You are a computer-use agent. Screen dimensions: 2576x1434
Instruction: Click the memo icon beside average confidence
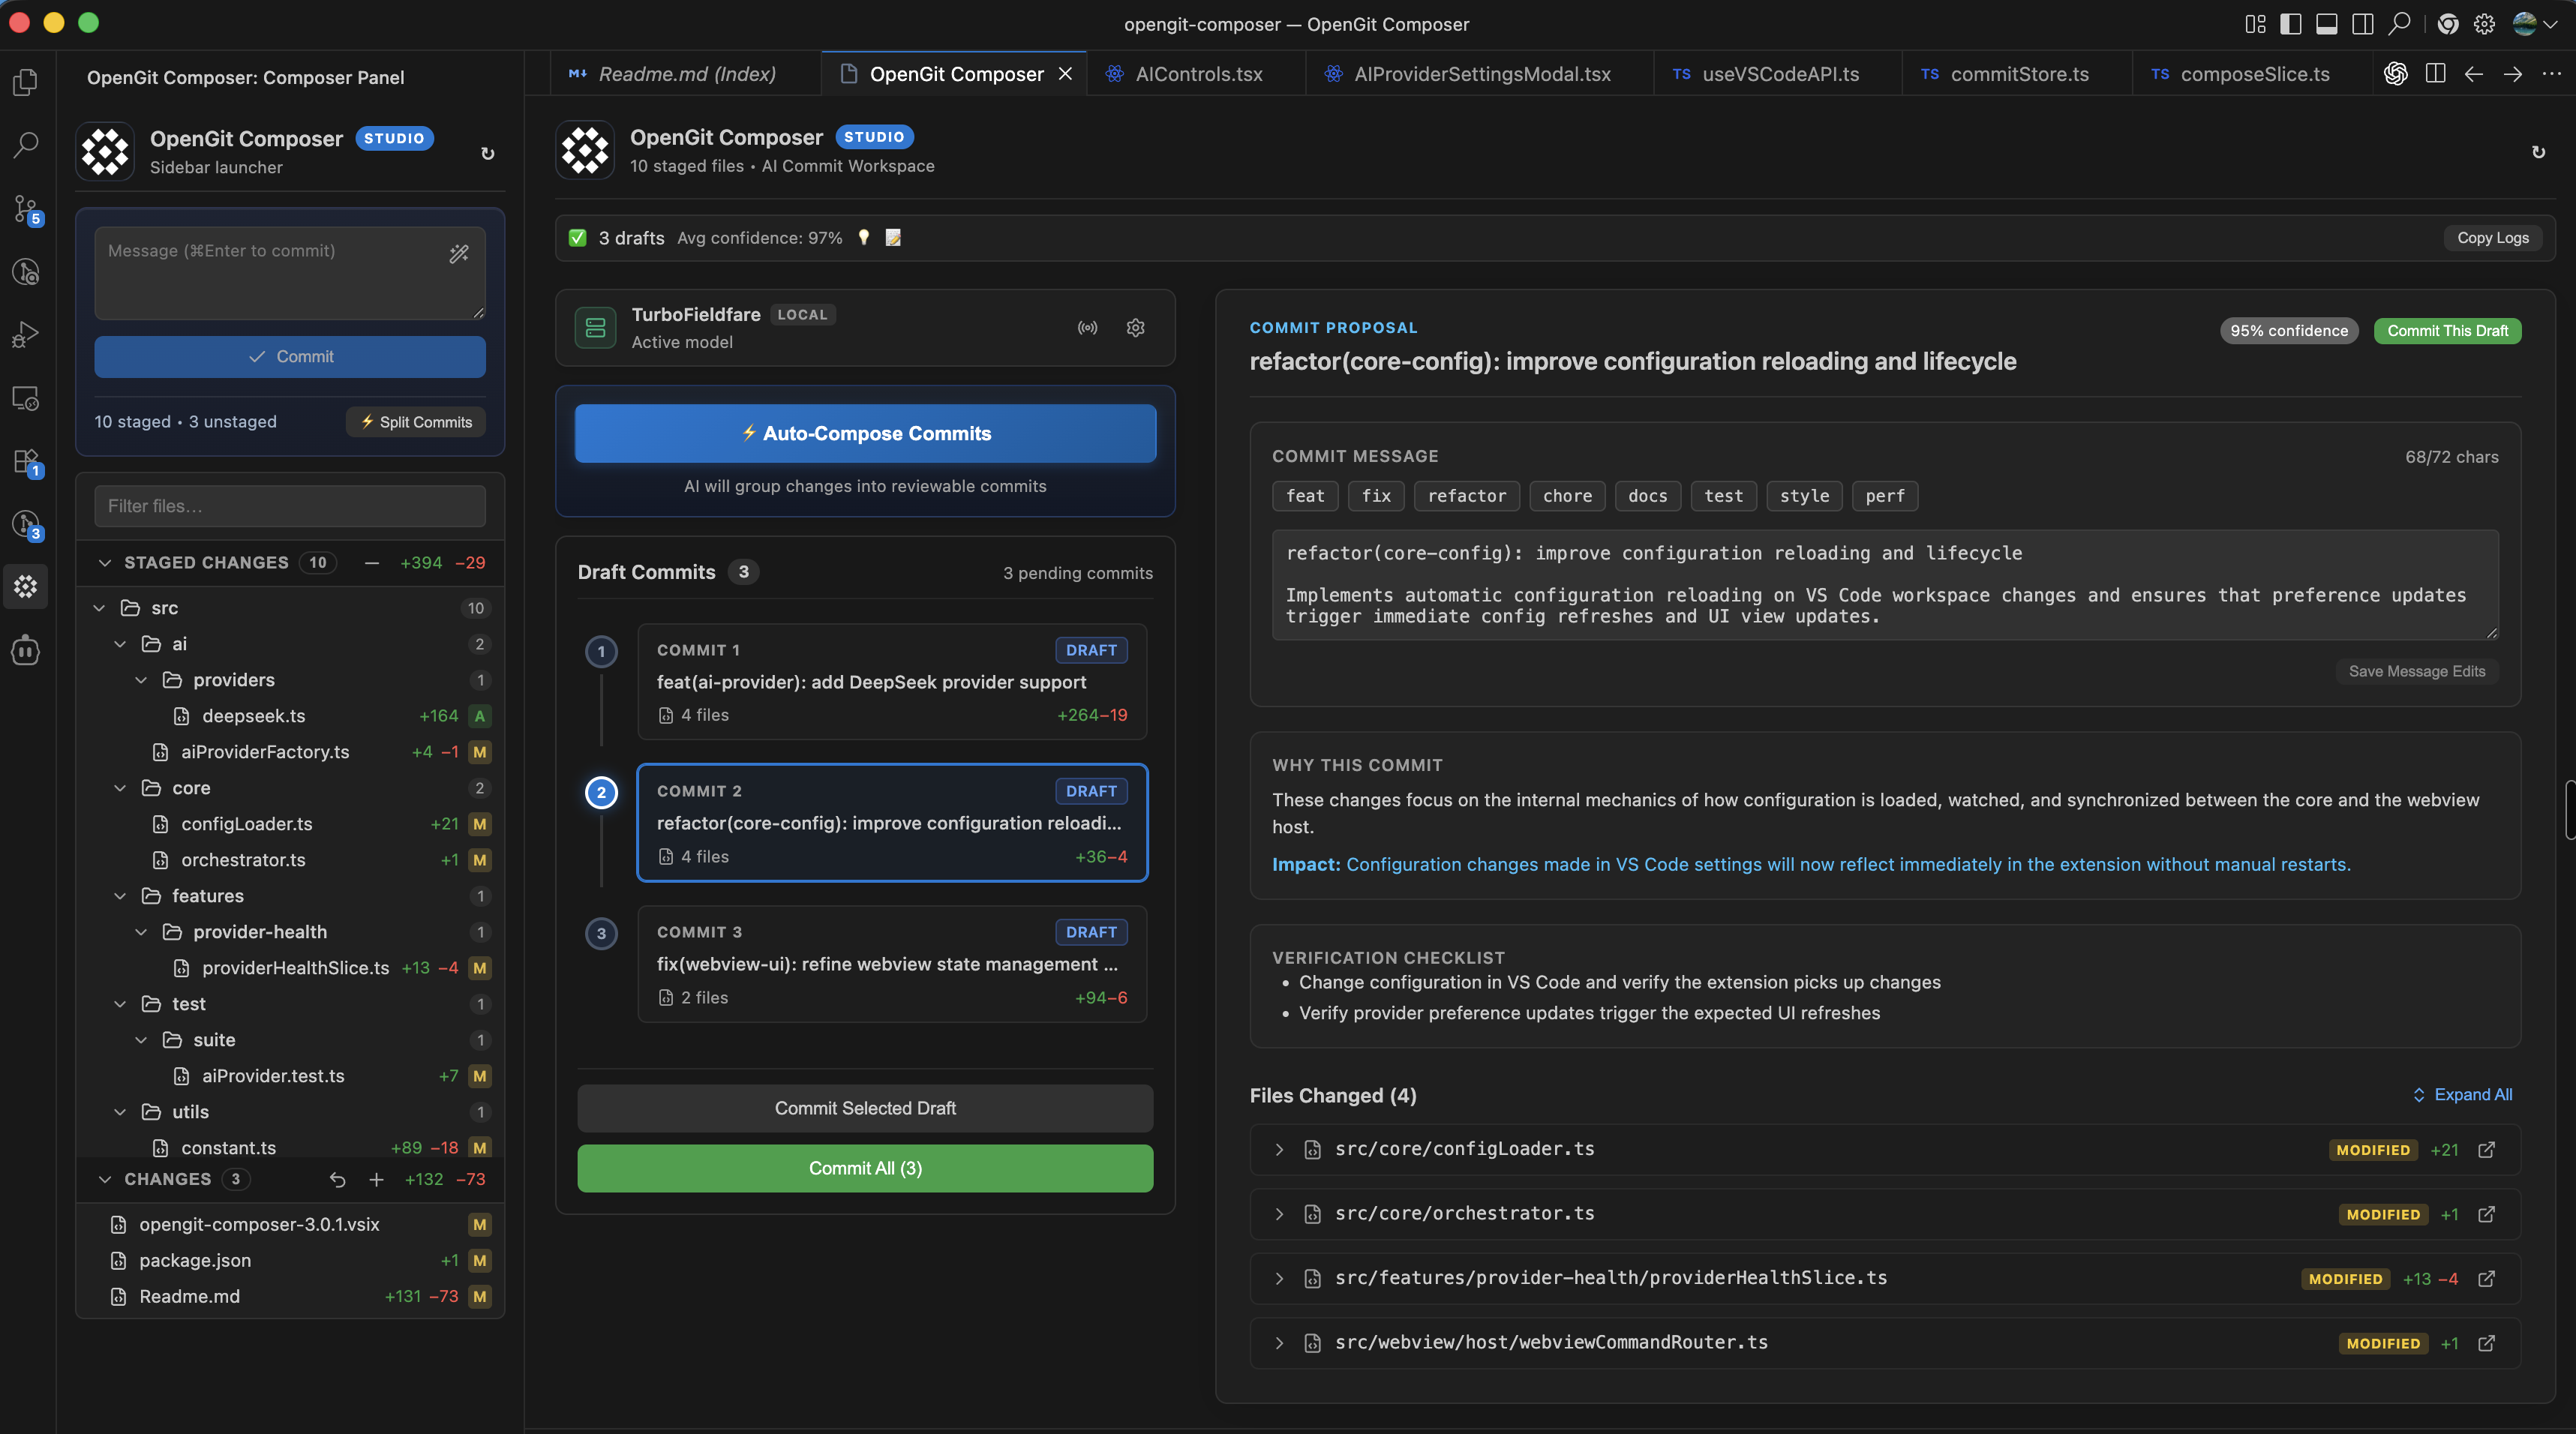(893, 238)
